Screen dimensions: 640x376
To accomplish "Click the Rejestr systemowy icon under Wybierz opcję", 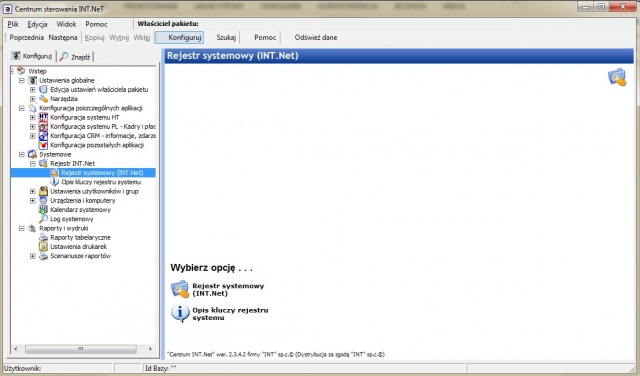I will [180, 289].
